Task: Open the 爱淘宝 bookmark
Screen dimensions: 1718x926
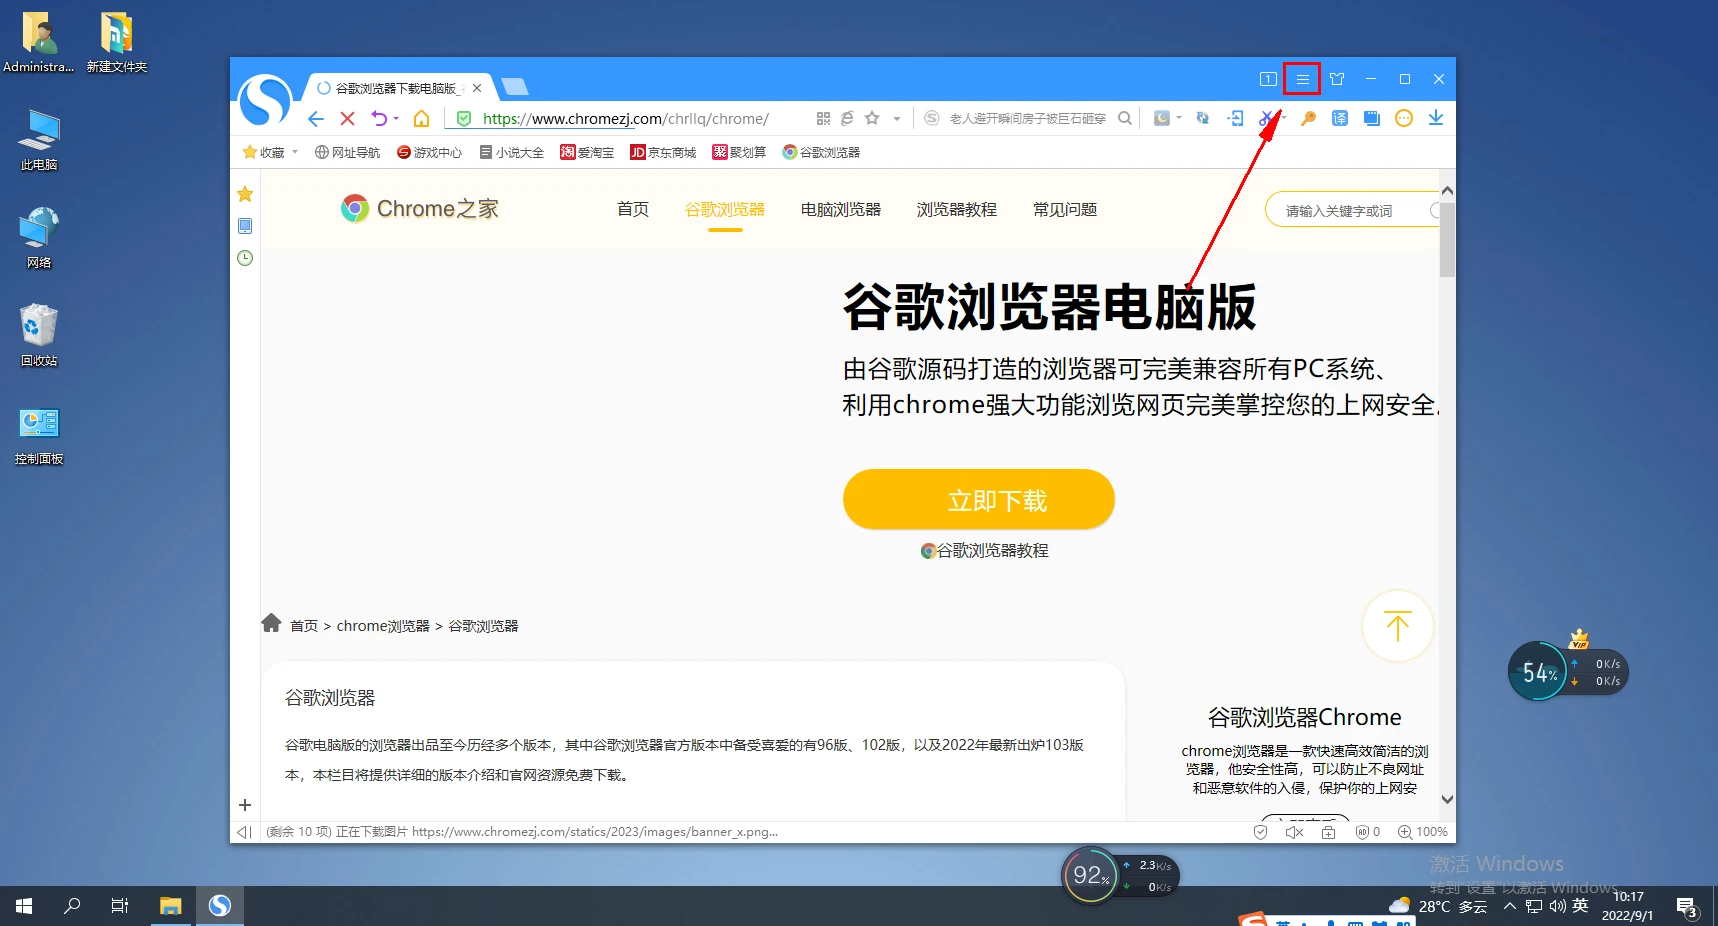Action: 587,152
